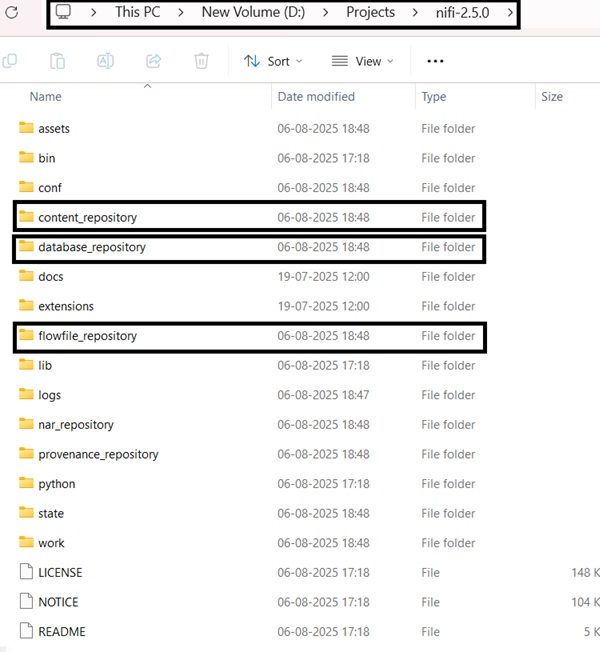The width and height of the screenshot is (600, 652).
Task: Select the NOTICE file icon
Action: pyautogui.click(x=26, y=601)
